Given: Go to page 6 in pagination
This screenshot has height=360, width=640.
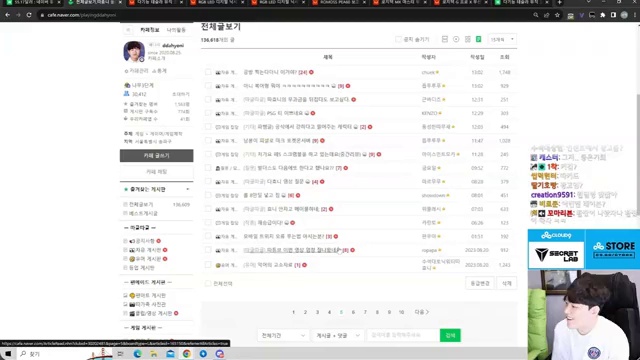Looking at the screenshot, I should click(x=353, y=312).
